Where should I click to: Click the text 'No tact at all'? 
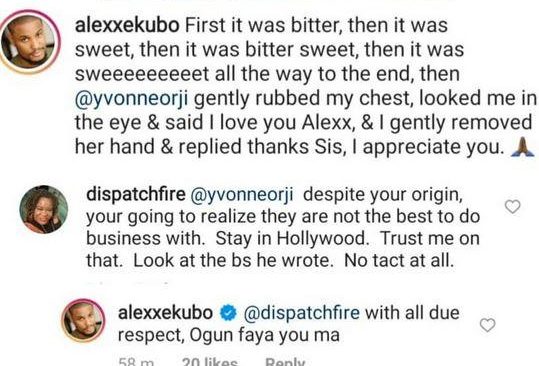[399, 260]
